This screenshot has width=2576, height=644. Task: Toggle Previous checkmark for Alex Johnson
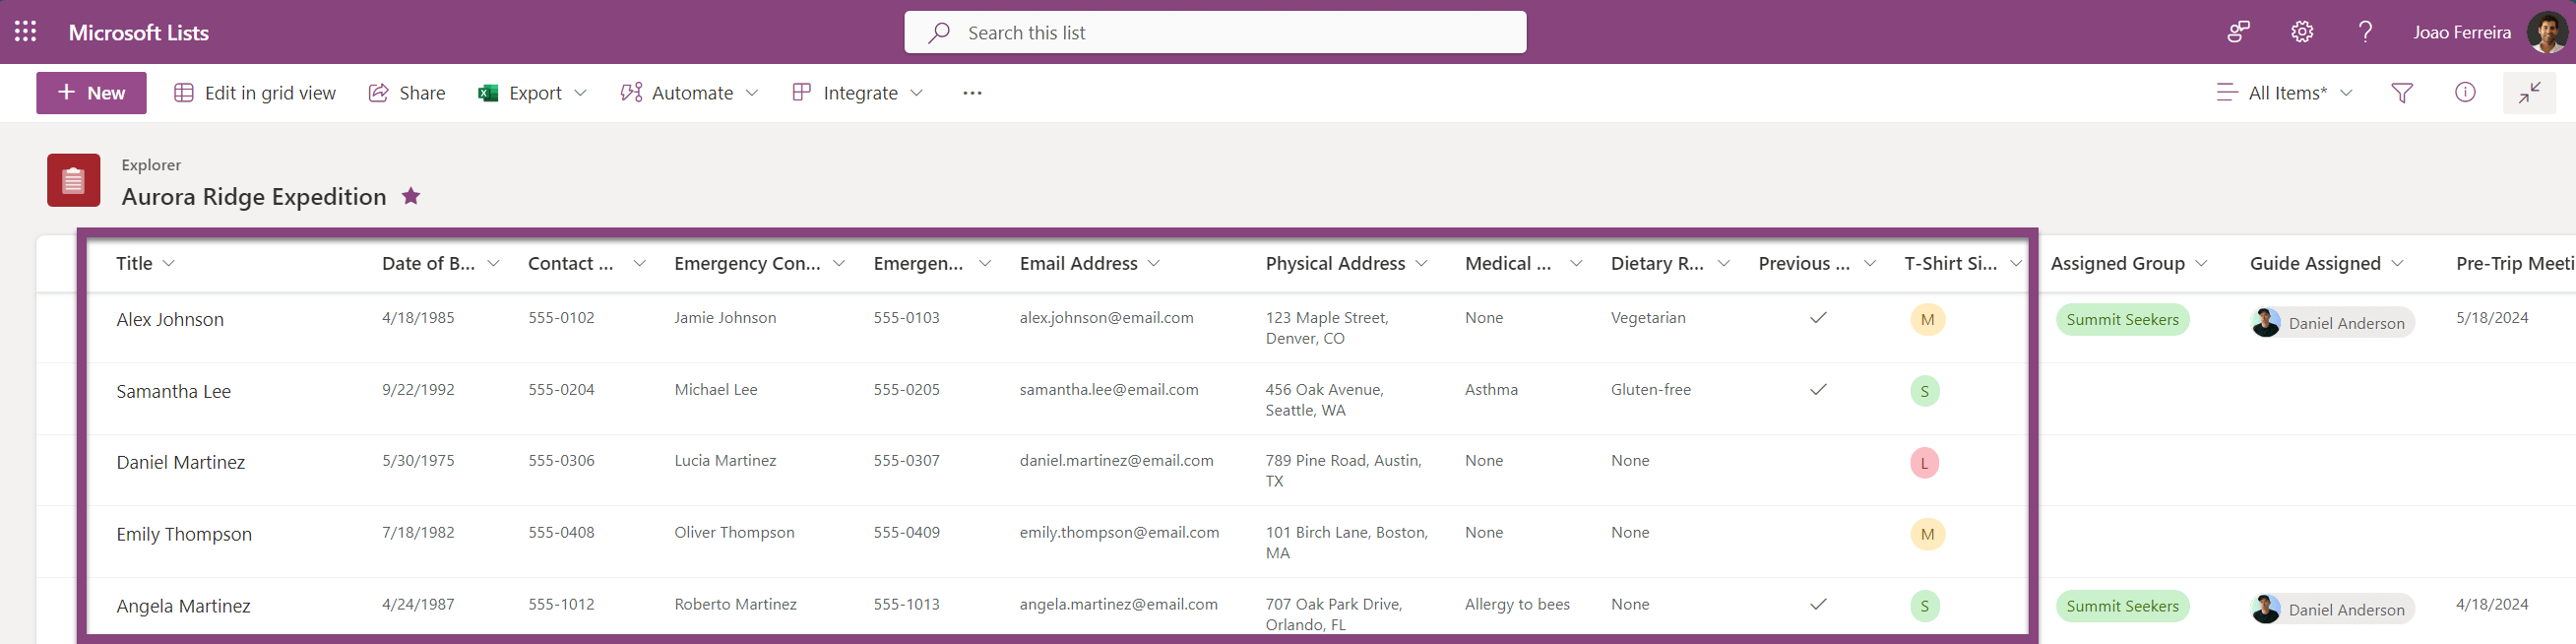point(1818,318)
